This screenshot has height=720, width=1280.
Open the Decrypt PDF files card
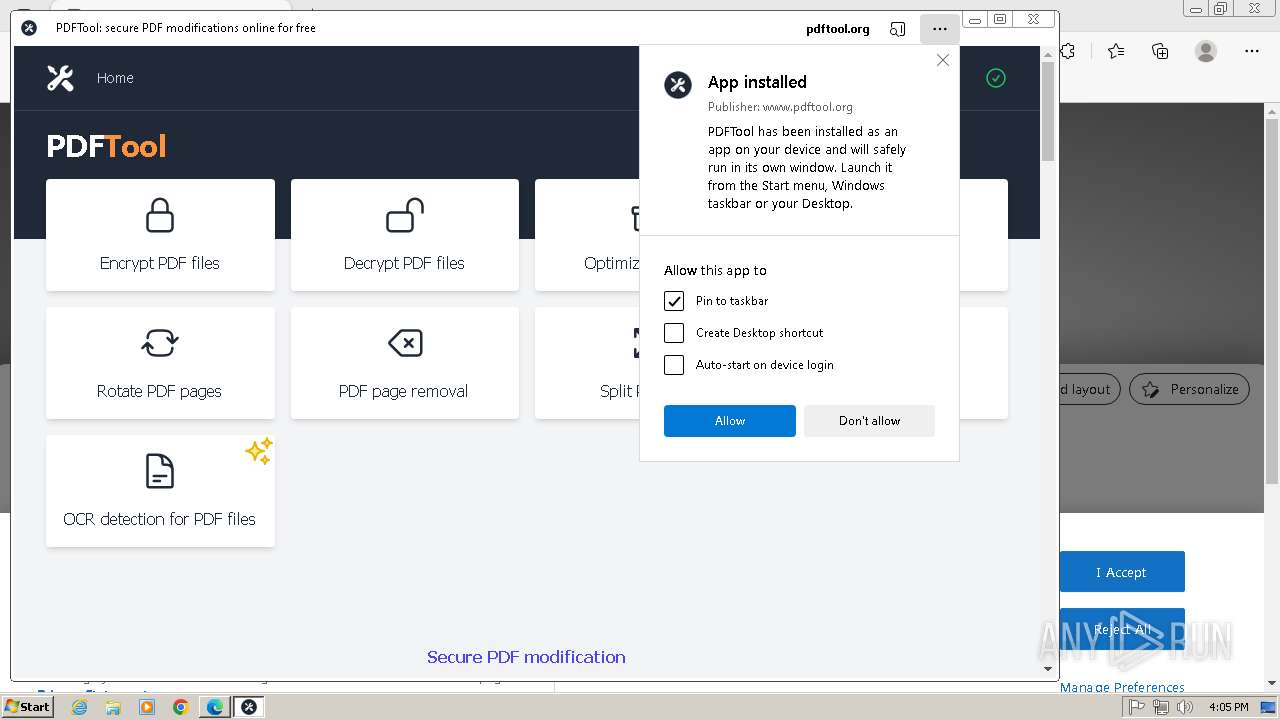[404, 235]
